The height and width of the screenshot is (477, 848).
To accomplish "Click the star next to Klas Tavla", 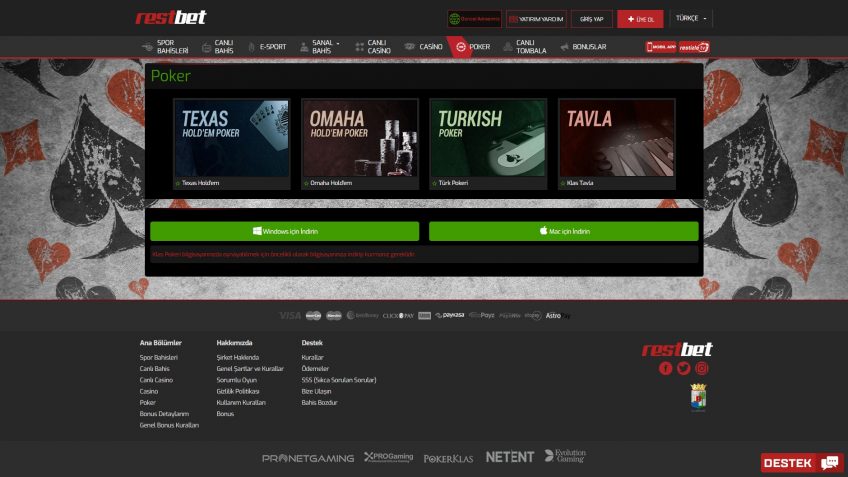I will click(562, 183).
